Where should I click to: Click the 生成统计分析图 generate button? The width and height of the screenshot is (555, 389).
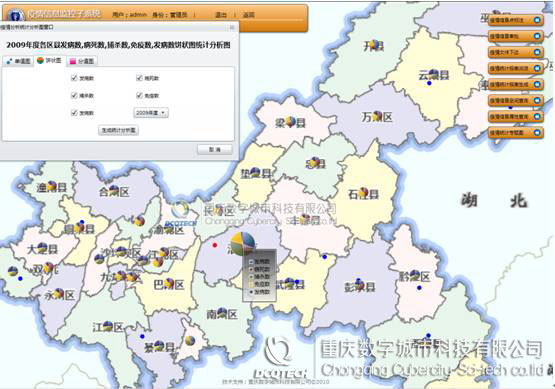[x=118, y=130]
